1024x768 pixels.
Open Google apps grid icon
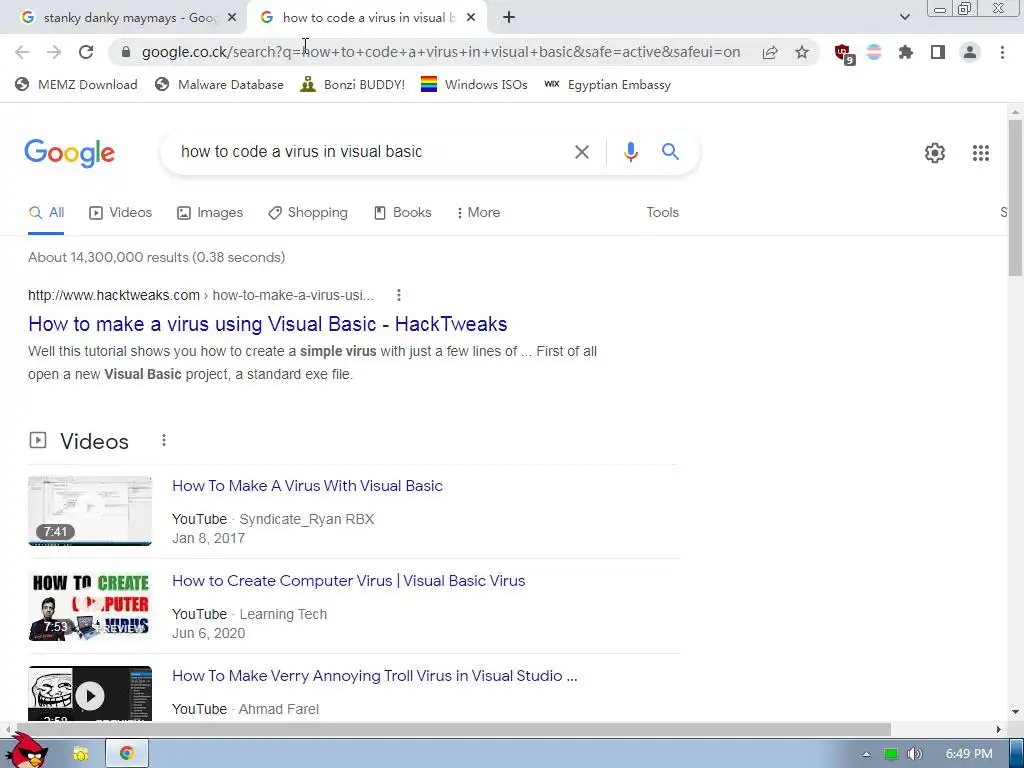click(980, 153)
